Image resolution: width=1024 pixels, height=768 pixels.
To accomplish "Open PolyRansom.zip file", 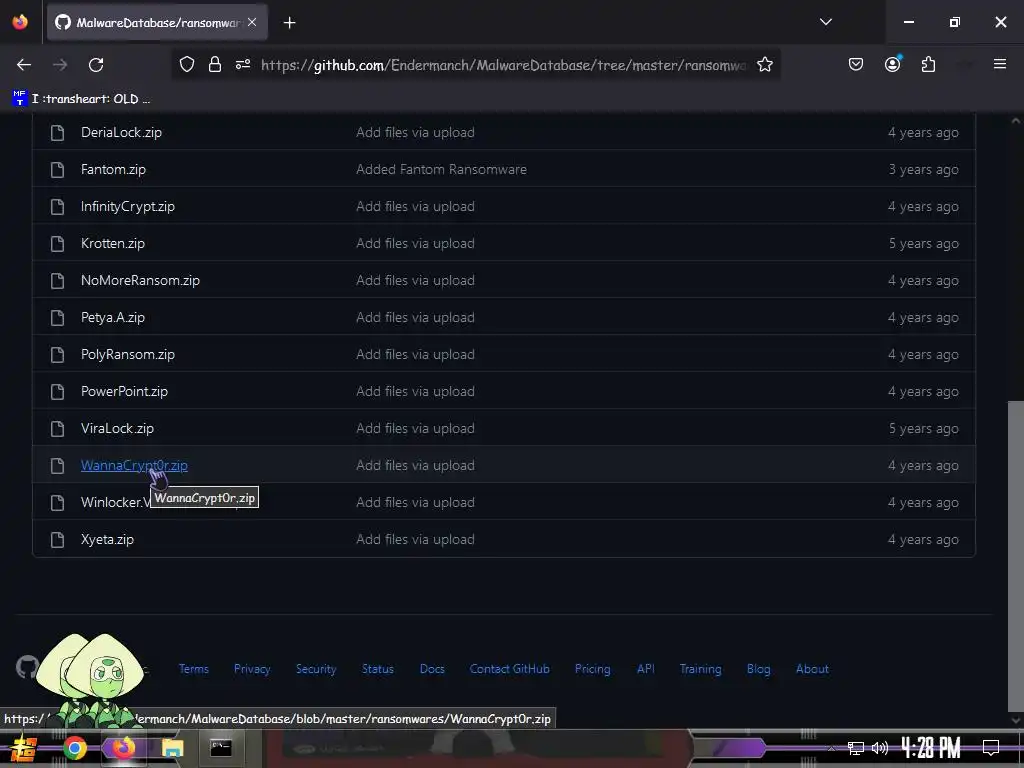I will [x=128, y=355].
